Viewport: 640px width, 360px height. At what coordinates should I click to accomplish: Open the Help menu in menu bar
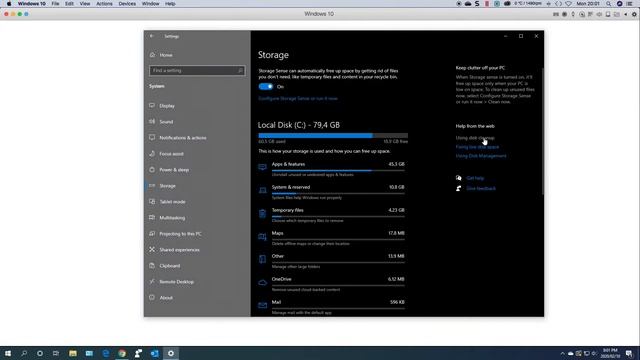170,4
